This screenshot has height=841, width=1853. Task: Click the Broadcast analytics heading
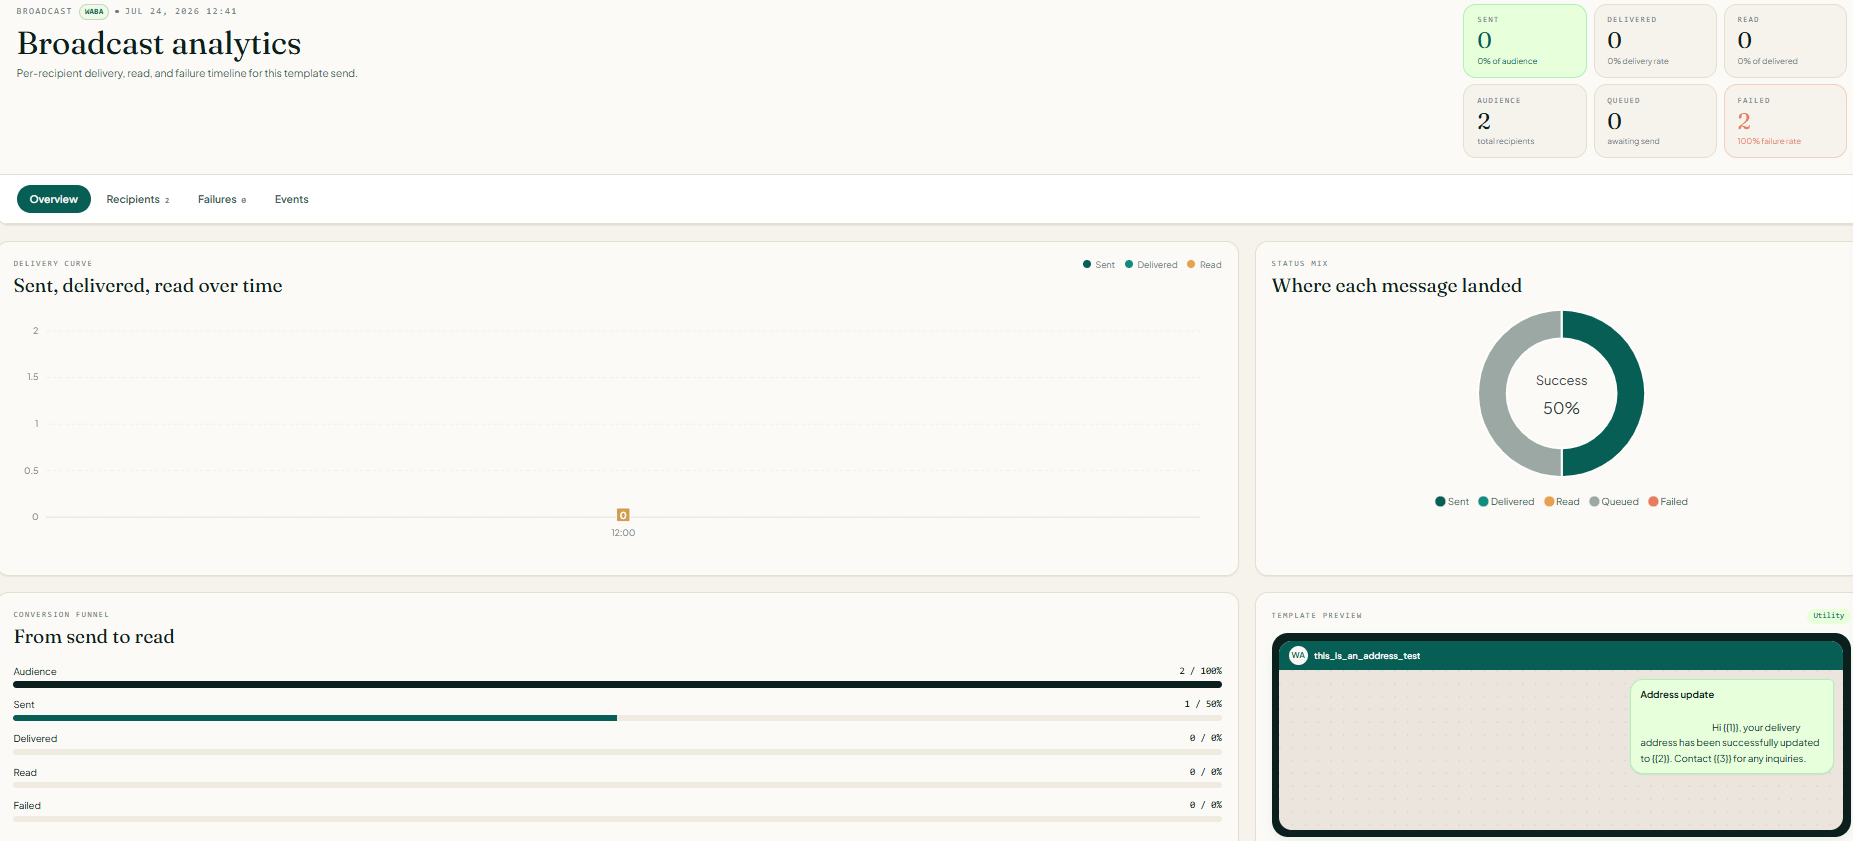pos(159,43)
